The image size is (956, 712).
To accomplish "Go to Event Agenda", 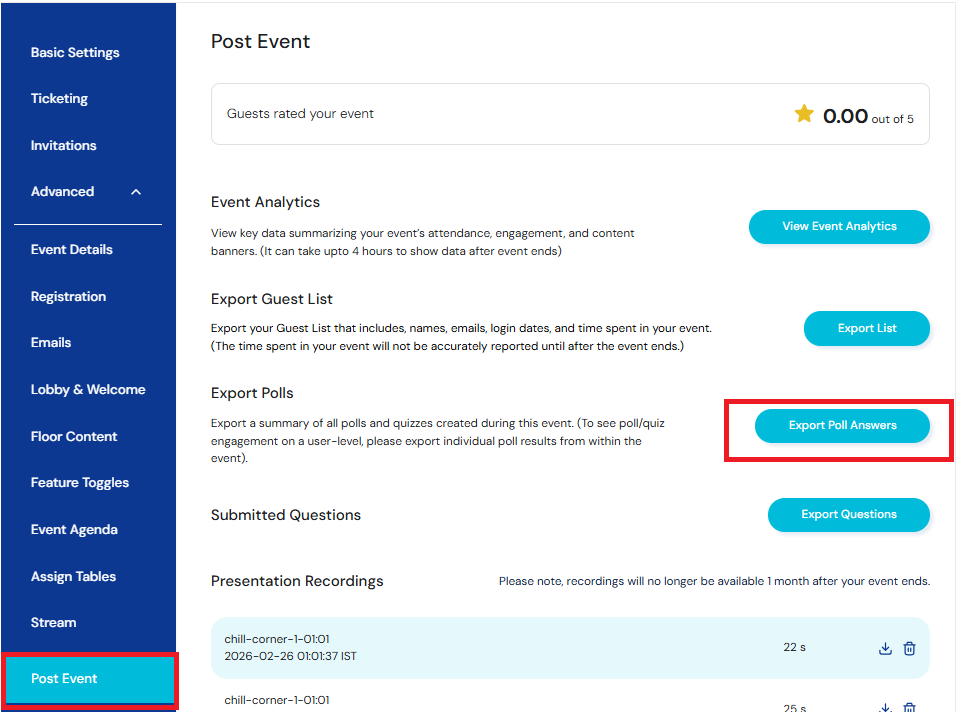I will point(74,529).
